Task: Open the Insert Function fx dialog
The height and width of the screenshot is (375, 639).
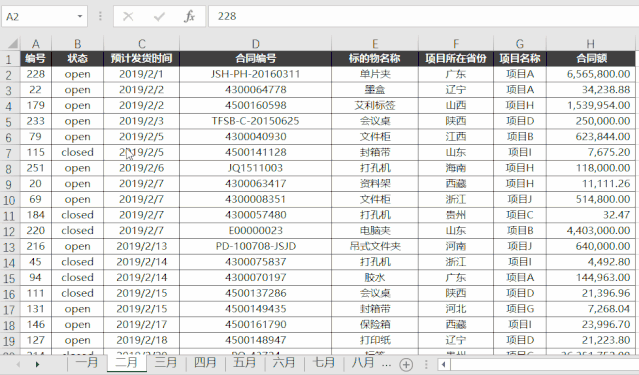Action: [189, 16]
